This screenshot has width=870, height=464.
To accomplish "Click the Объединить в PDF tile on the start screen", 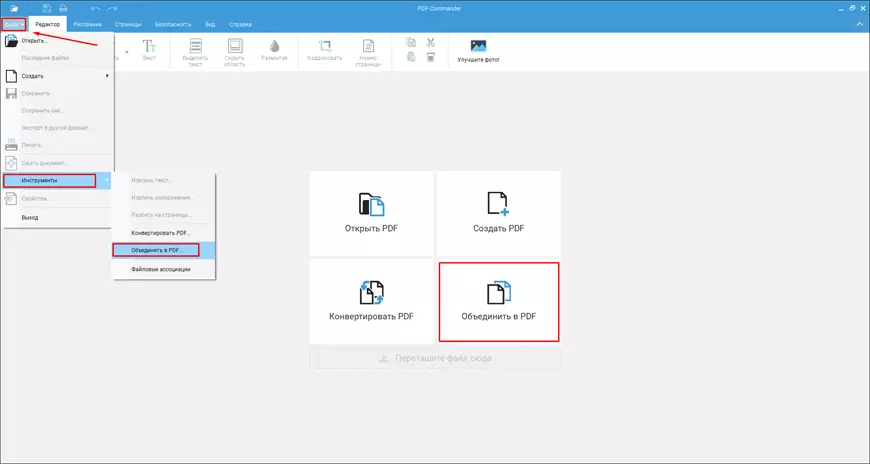I will (499, 302).
